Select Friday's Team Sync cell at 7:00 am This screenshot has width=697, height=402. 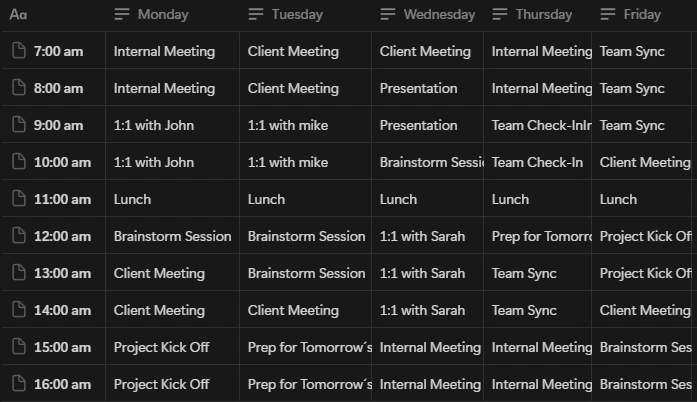642,51
